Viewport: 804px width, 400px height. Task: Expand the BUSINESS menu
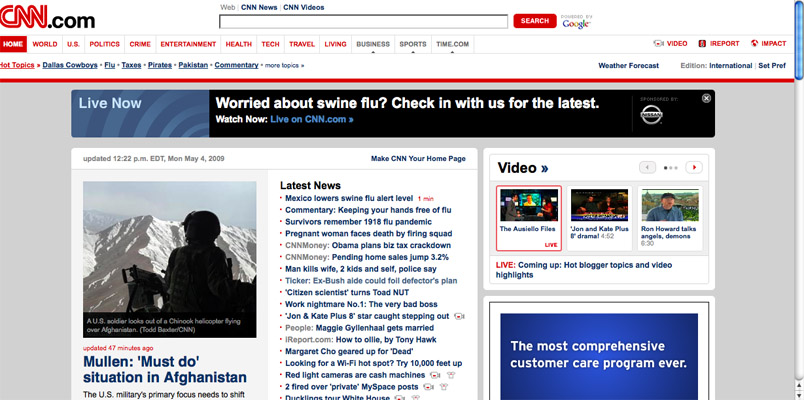(x=373, y=44)
